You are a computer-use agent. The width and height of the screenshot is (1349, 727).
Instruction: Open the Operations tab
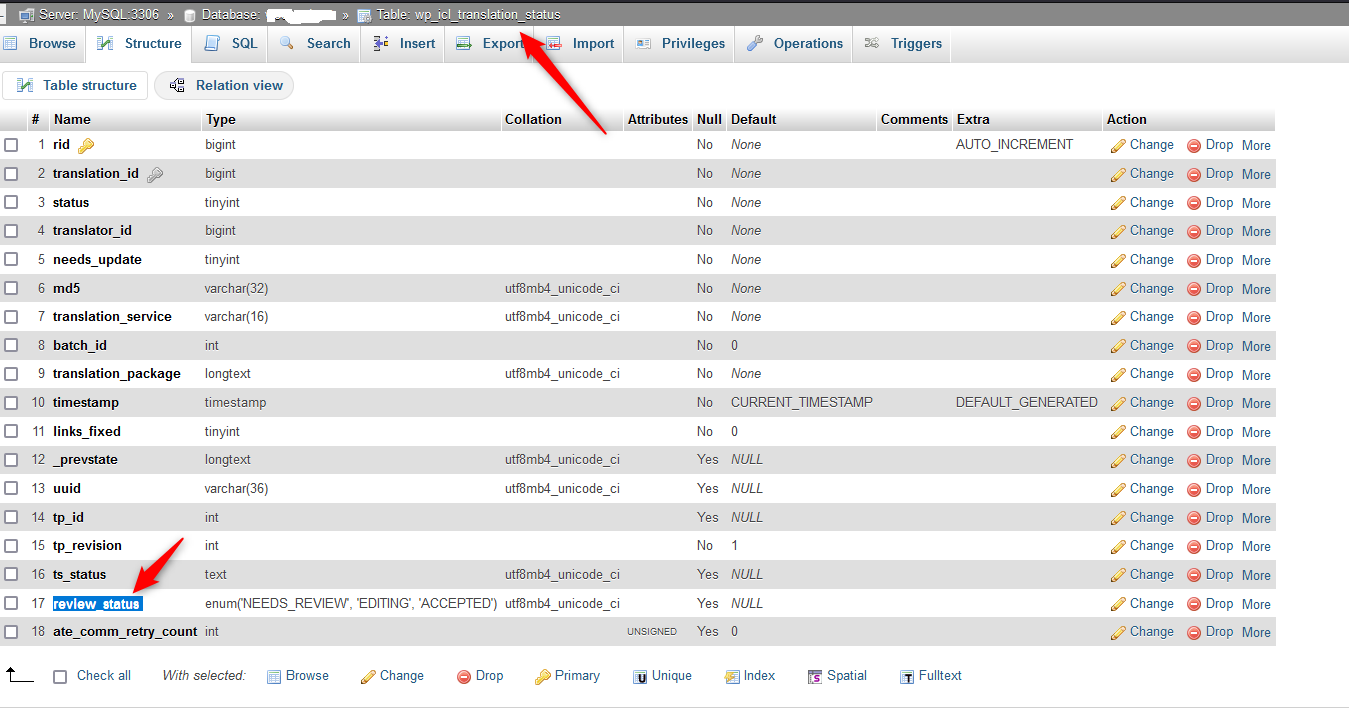(795, 44)
